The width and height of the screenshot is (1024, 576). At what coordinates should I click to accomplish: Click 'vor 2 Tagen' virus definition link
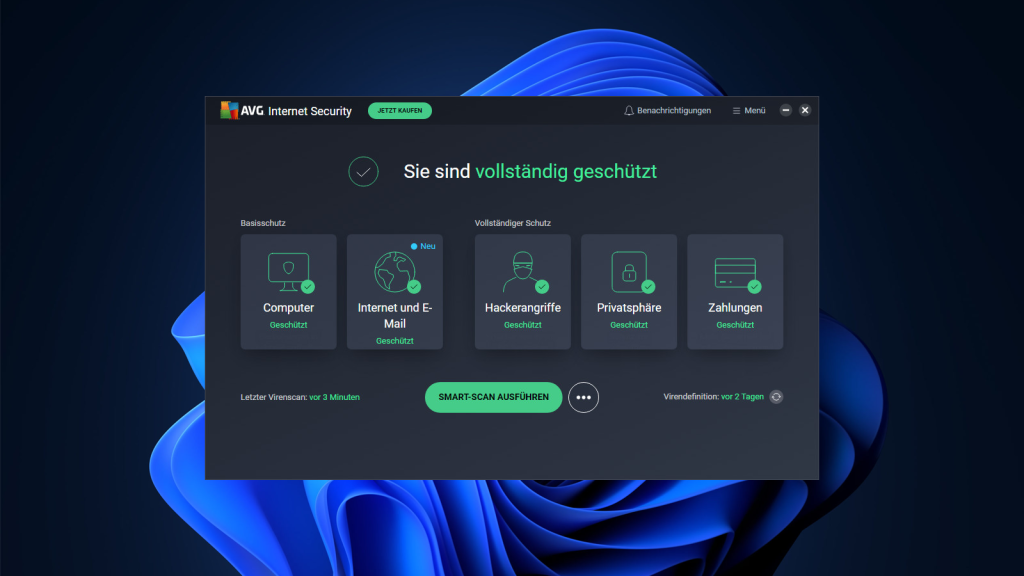tap(742, 396)
